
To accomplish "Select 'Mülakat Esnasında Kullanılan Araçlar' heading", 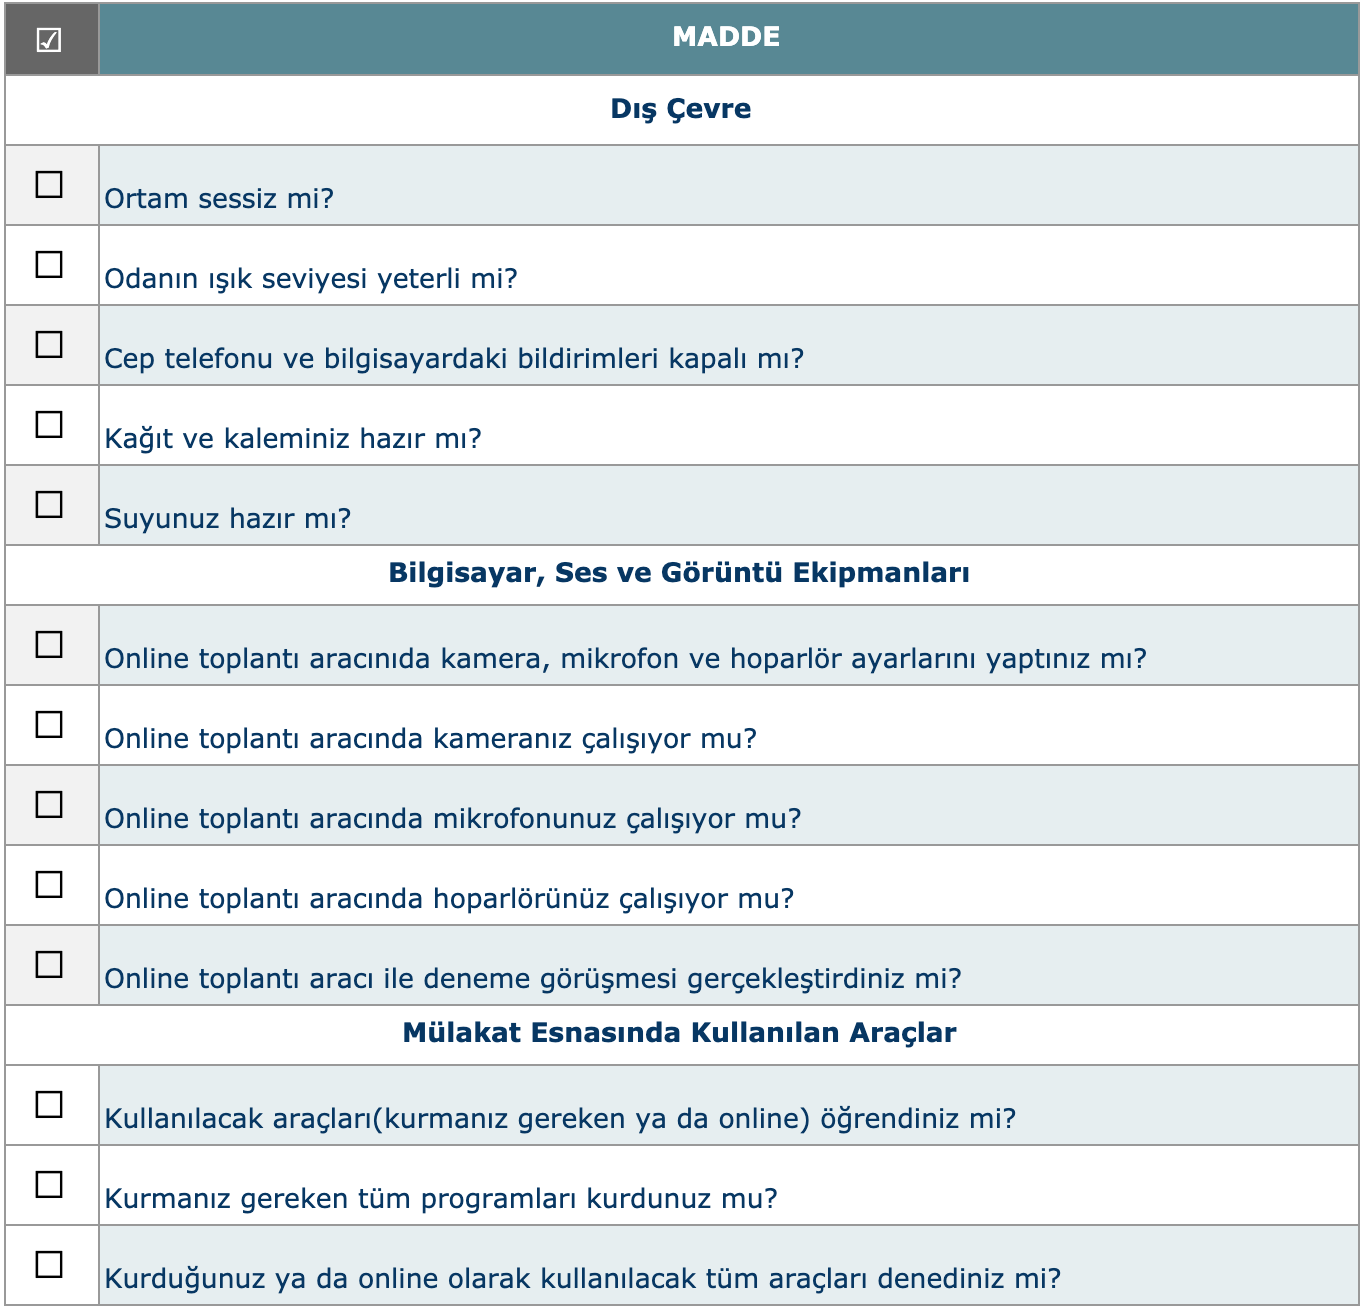I will click(x=679, y=1034).
